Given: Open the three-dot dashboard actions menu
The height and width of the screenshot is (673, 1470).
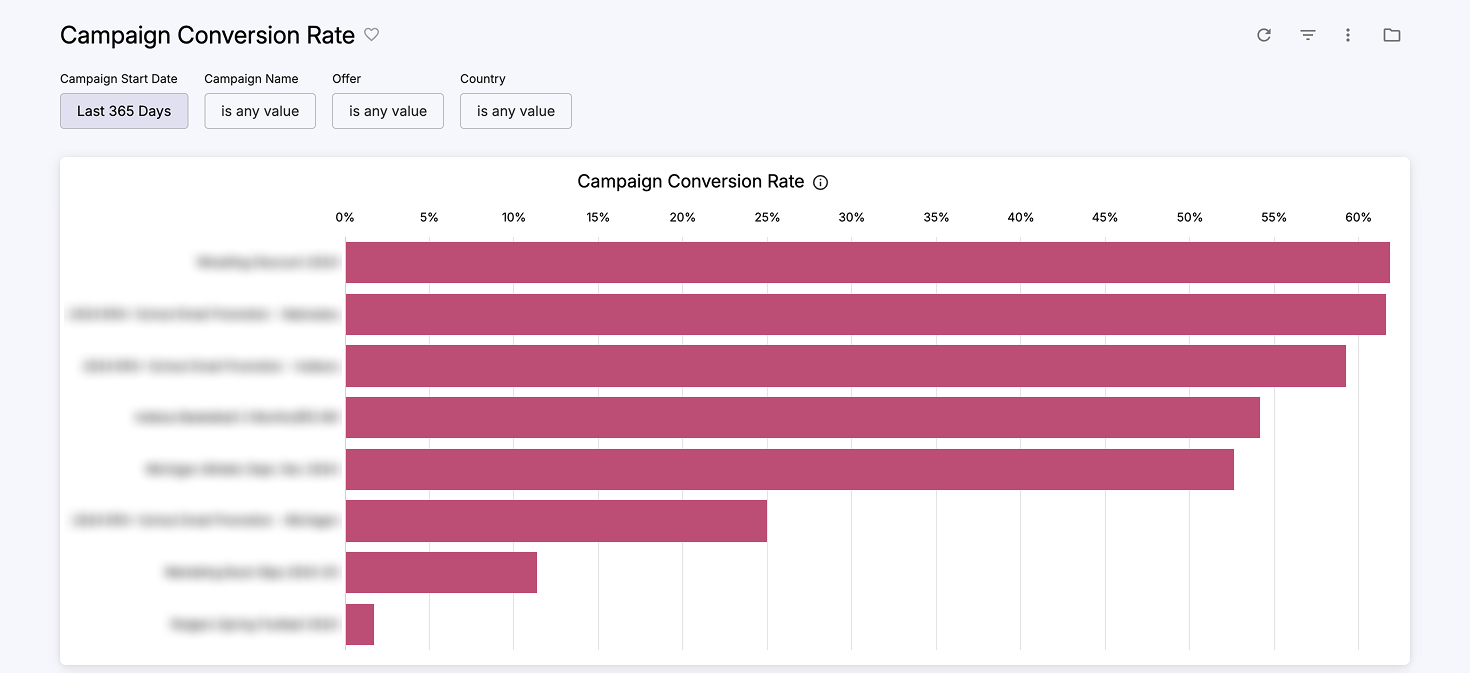Looking at the screenshot, I should click(1348, 35).
